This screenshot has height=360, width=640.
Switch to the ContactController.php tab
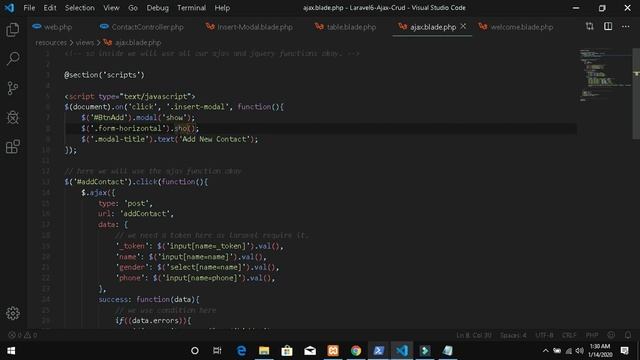[x=147, y=27]
